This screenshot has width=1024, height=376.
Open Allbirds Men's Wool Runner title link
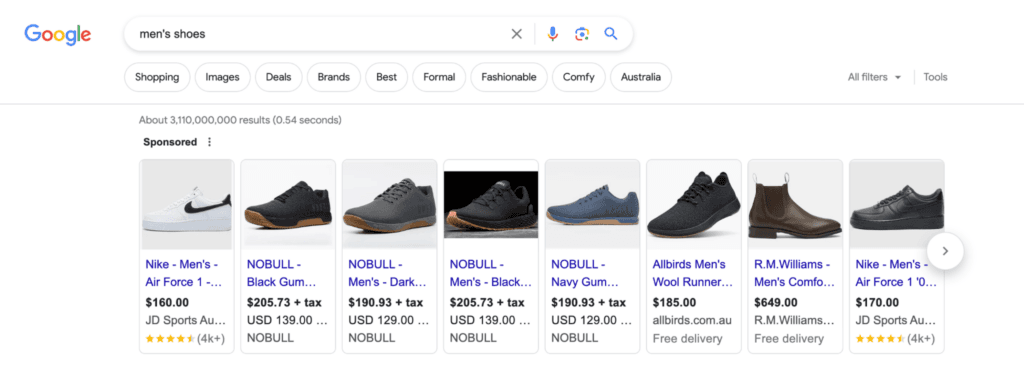693,274
